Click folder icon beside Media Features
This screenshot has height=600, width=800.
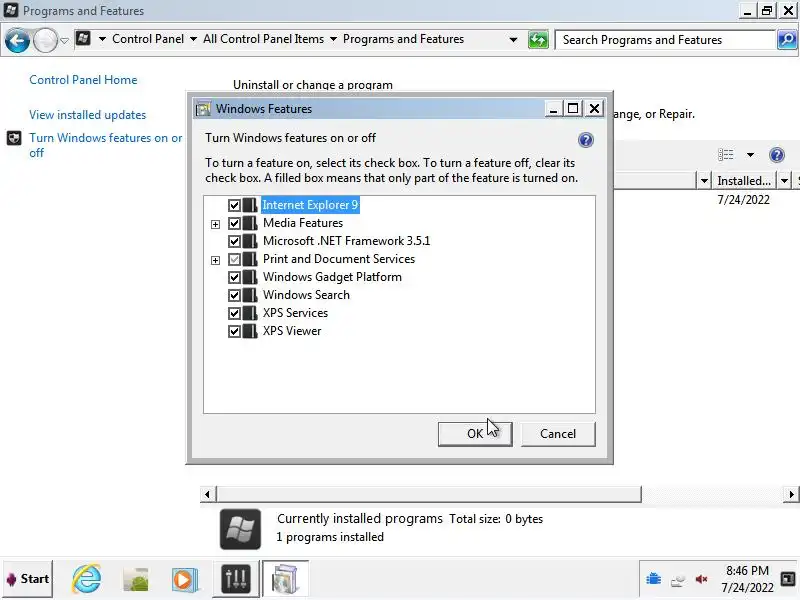point(250,223)
